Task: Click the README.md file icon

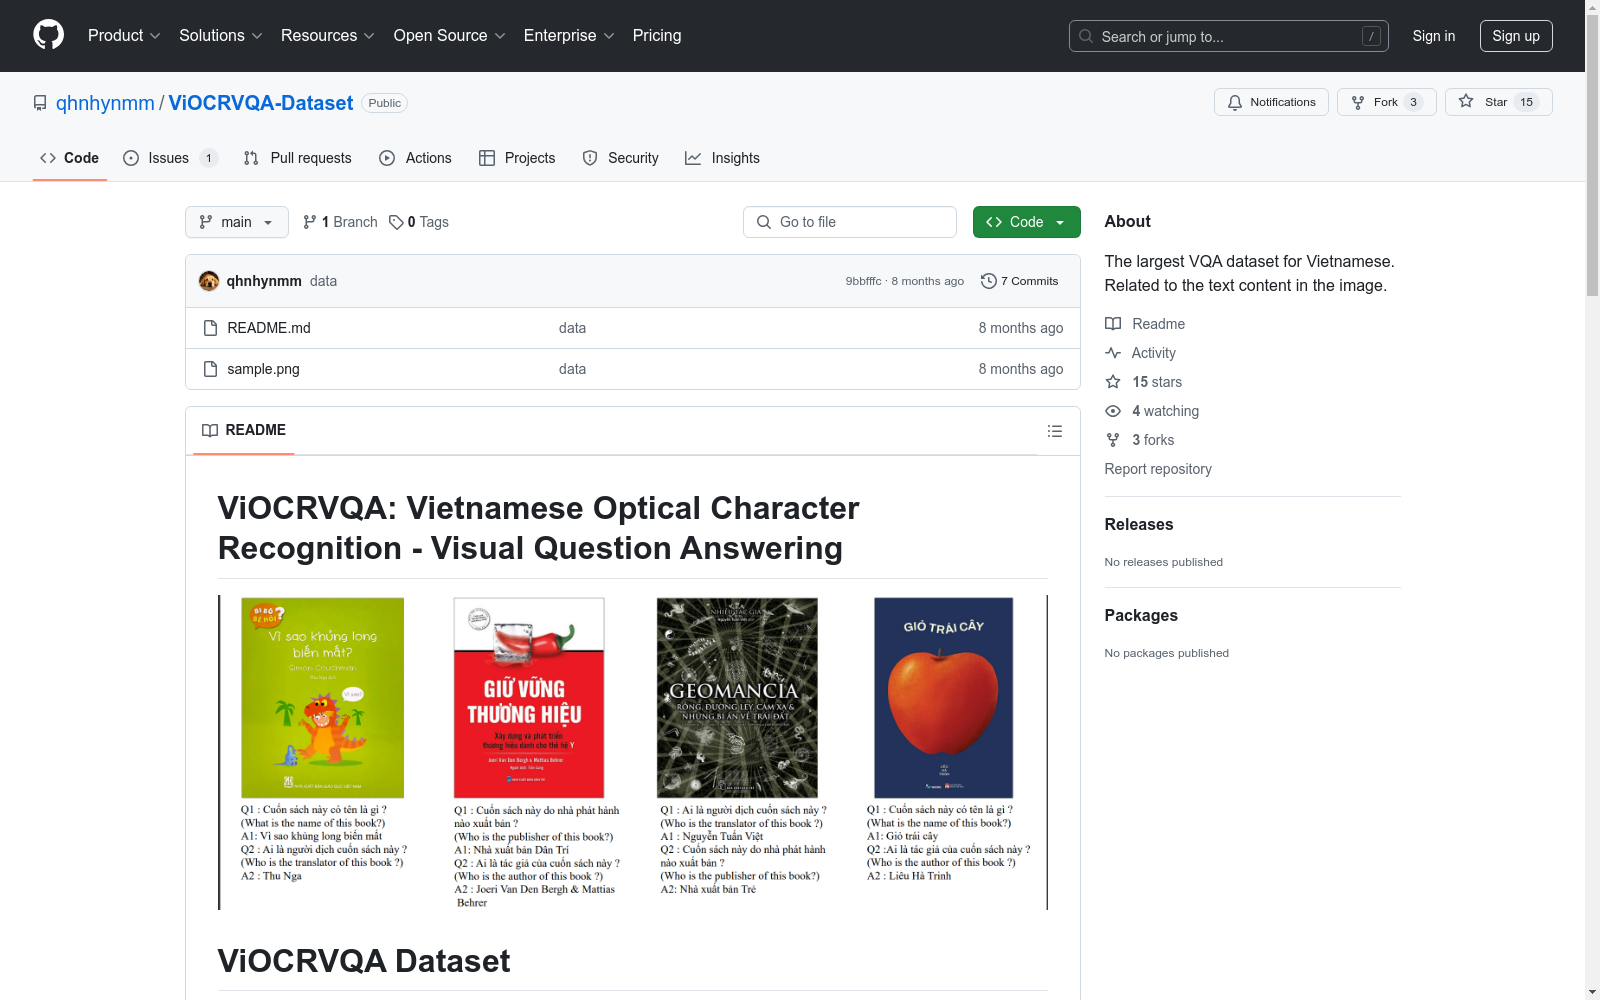Action: (210, 328)
